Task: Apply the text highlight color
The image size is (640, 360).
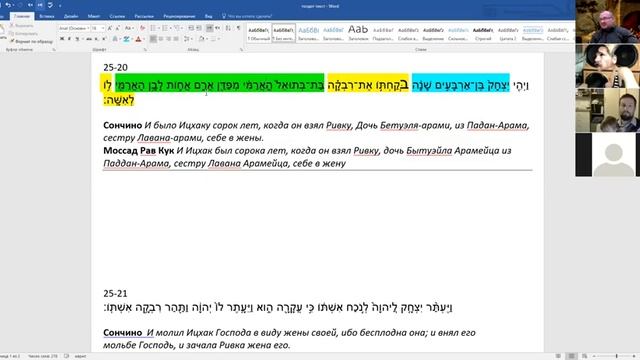Action: click(x=126, y=39)
